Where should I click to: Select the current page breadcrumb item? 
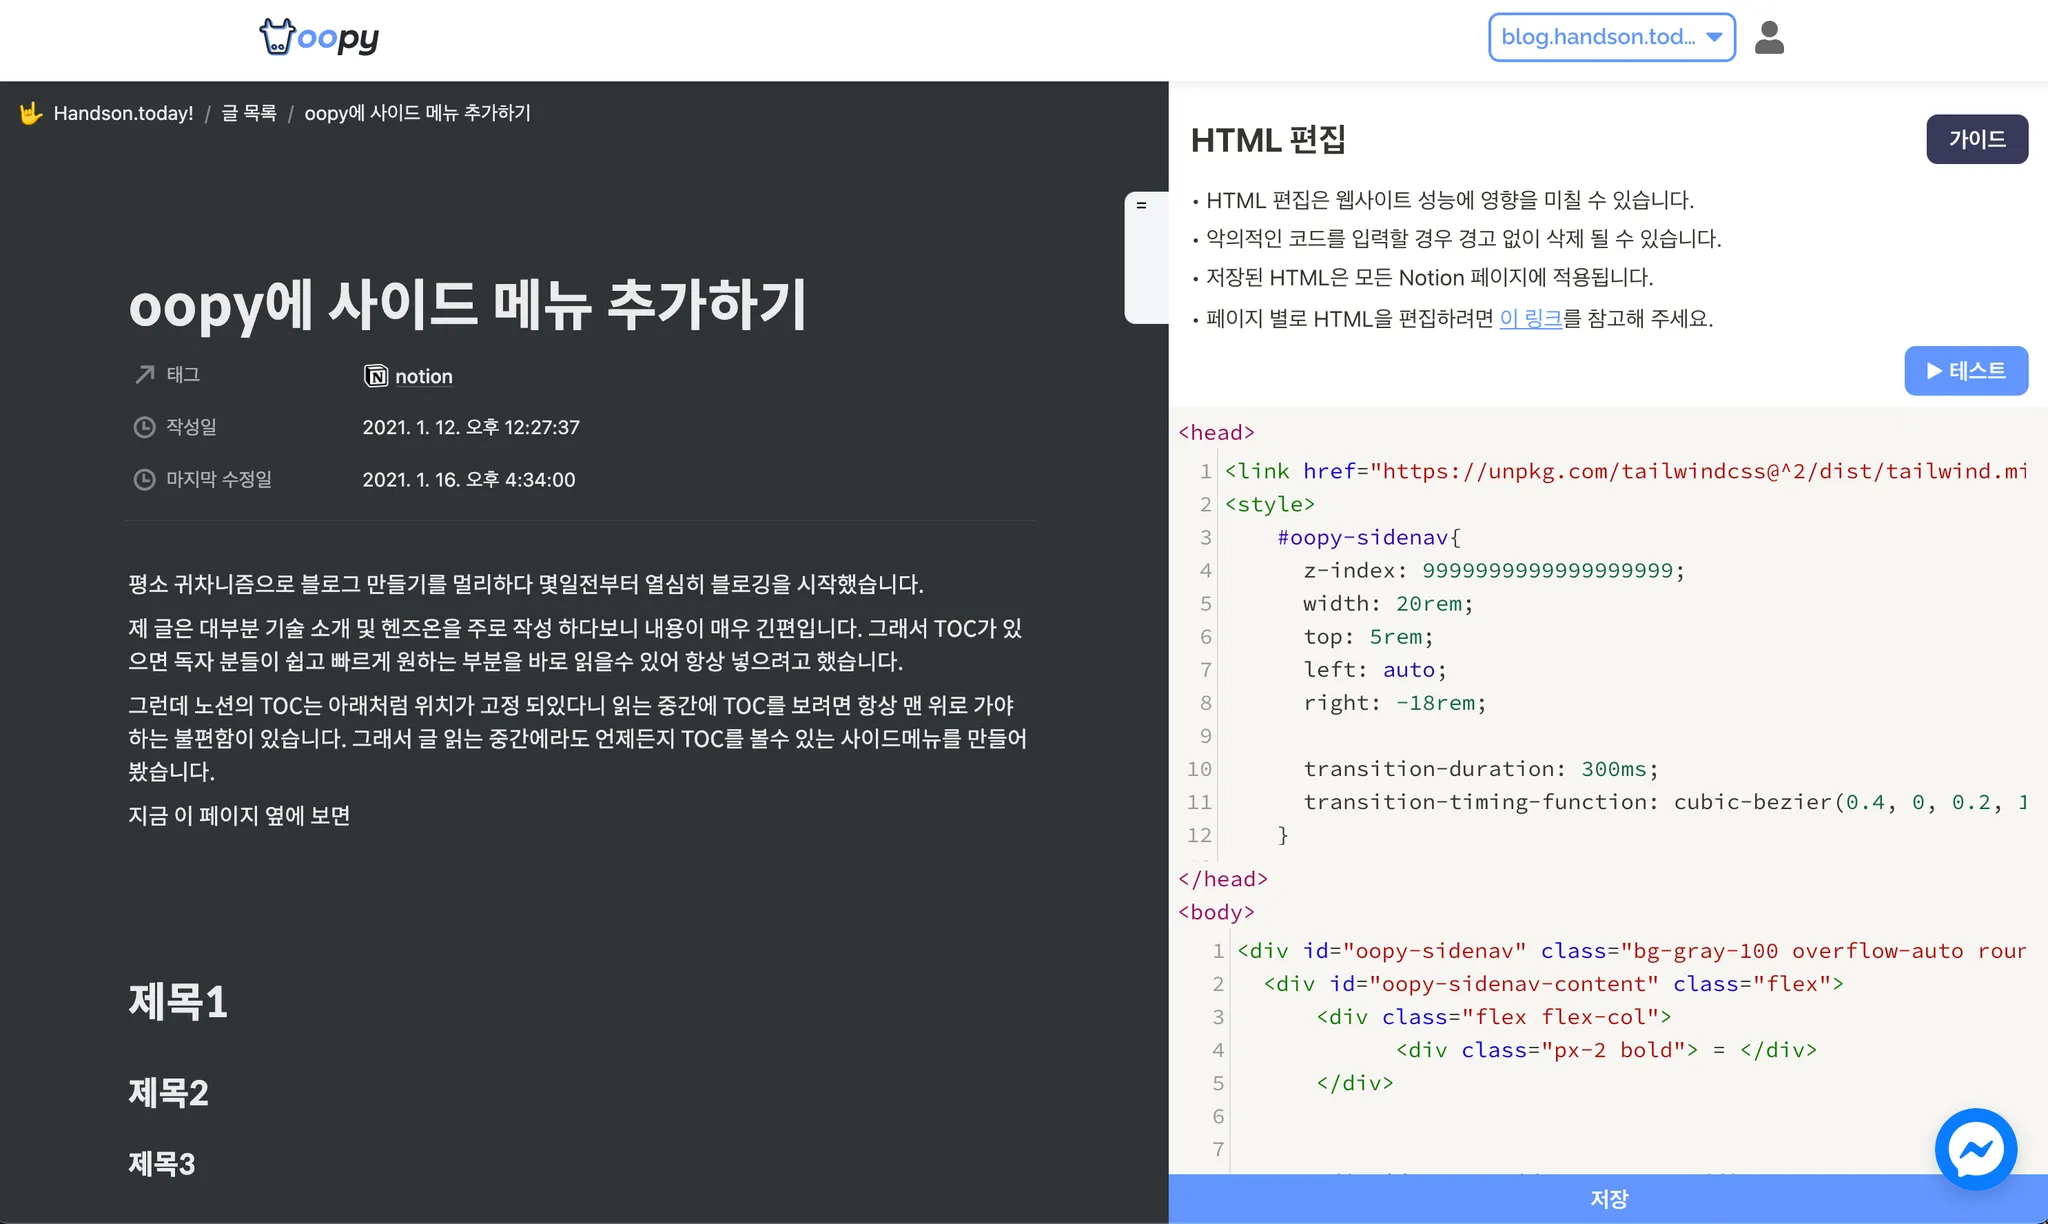click(x=417, y=113)
